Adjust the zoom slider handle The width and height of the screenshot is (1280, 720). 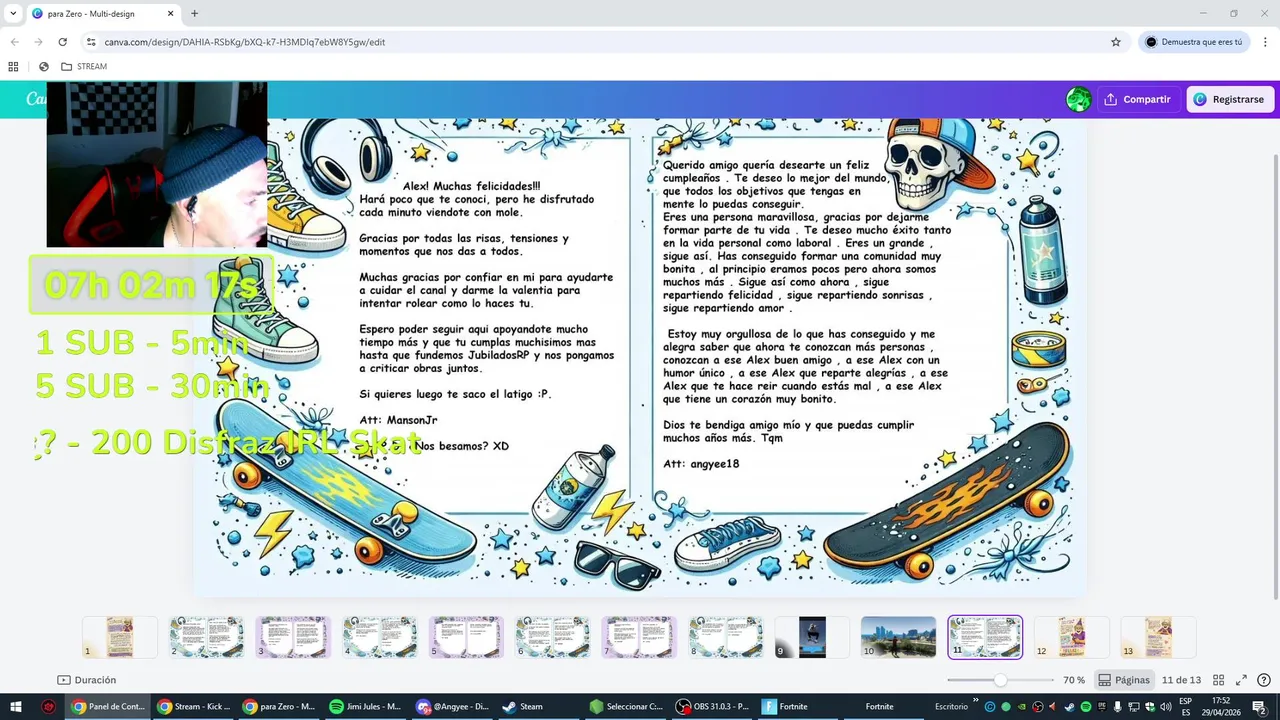coord(1000,680)
